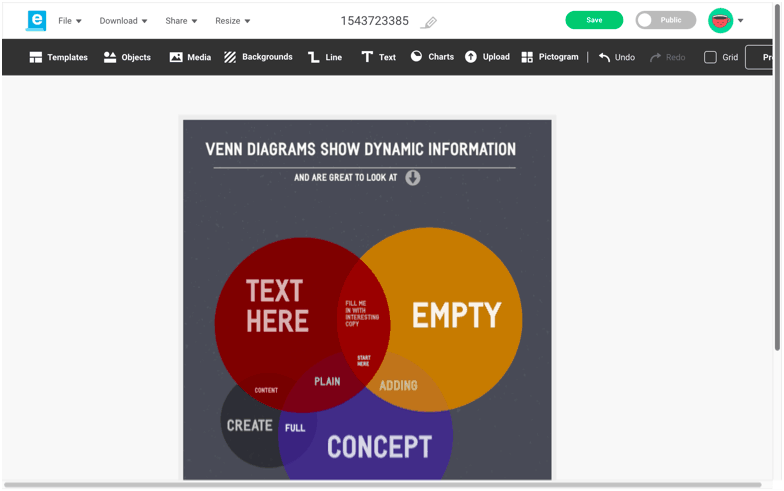Click the document title 1543723385
784x491 pixels.
click(374, 21)
